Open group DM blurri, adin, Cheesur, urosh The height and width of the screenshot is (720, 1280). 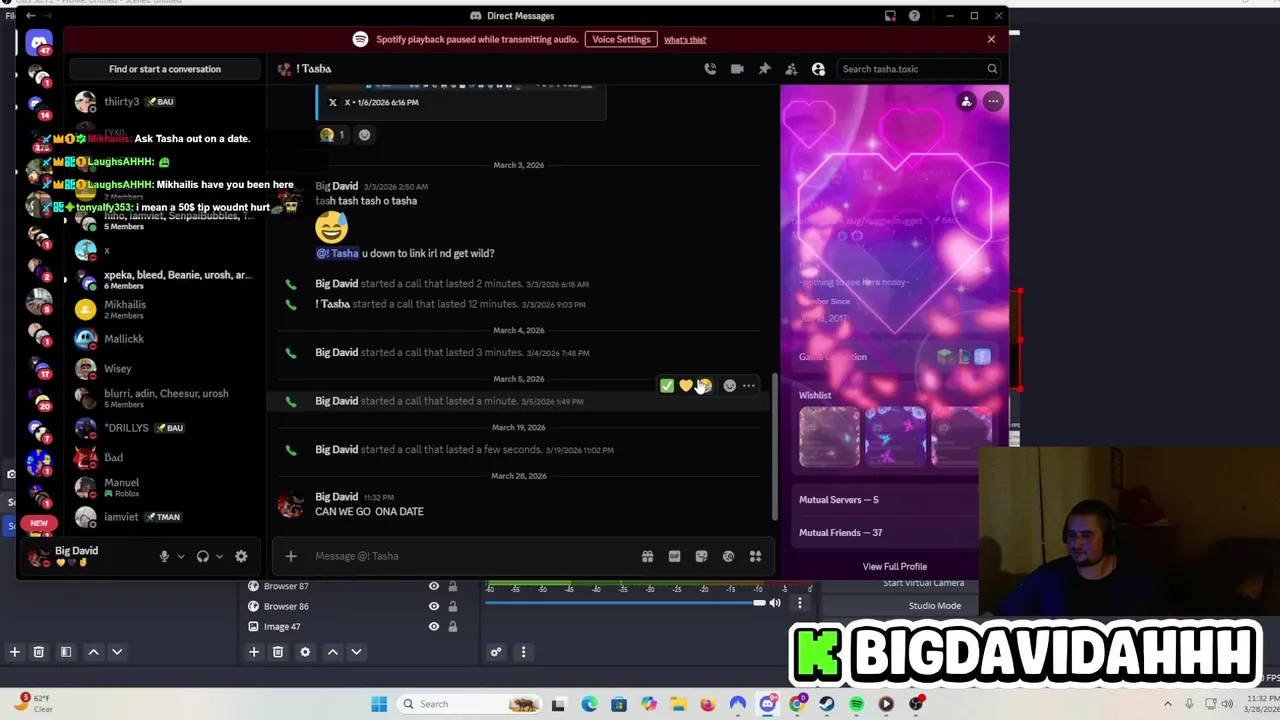165,398
